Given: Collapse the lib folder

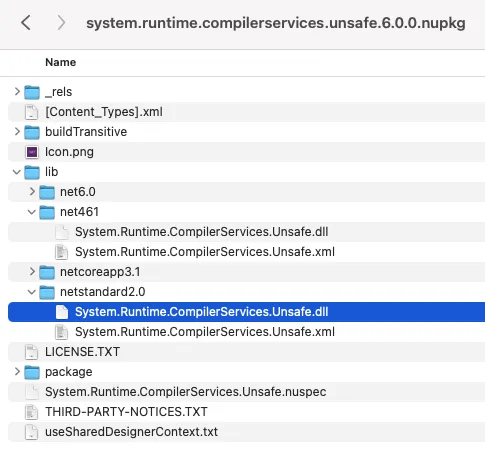Looking at the screenshot, I should tap(17, 172).
